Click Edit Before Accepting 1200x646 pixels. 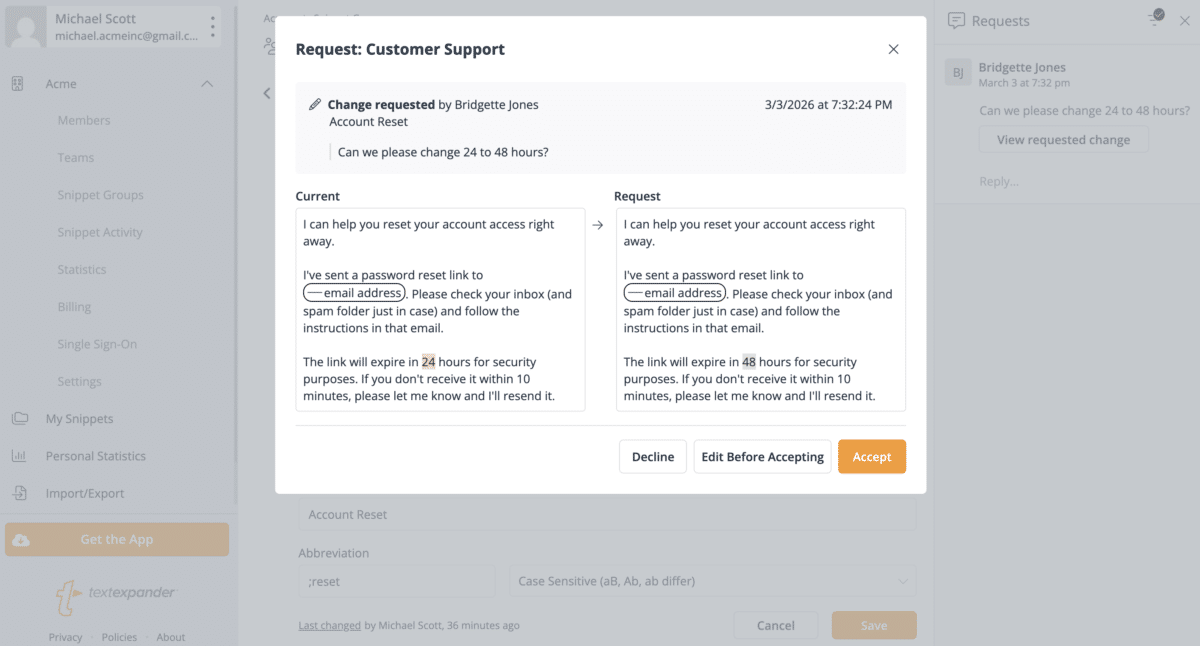[x=762, y=457]
